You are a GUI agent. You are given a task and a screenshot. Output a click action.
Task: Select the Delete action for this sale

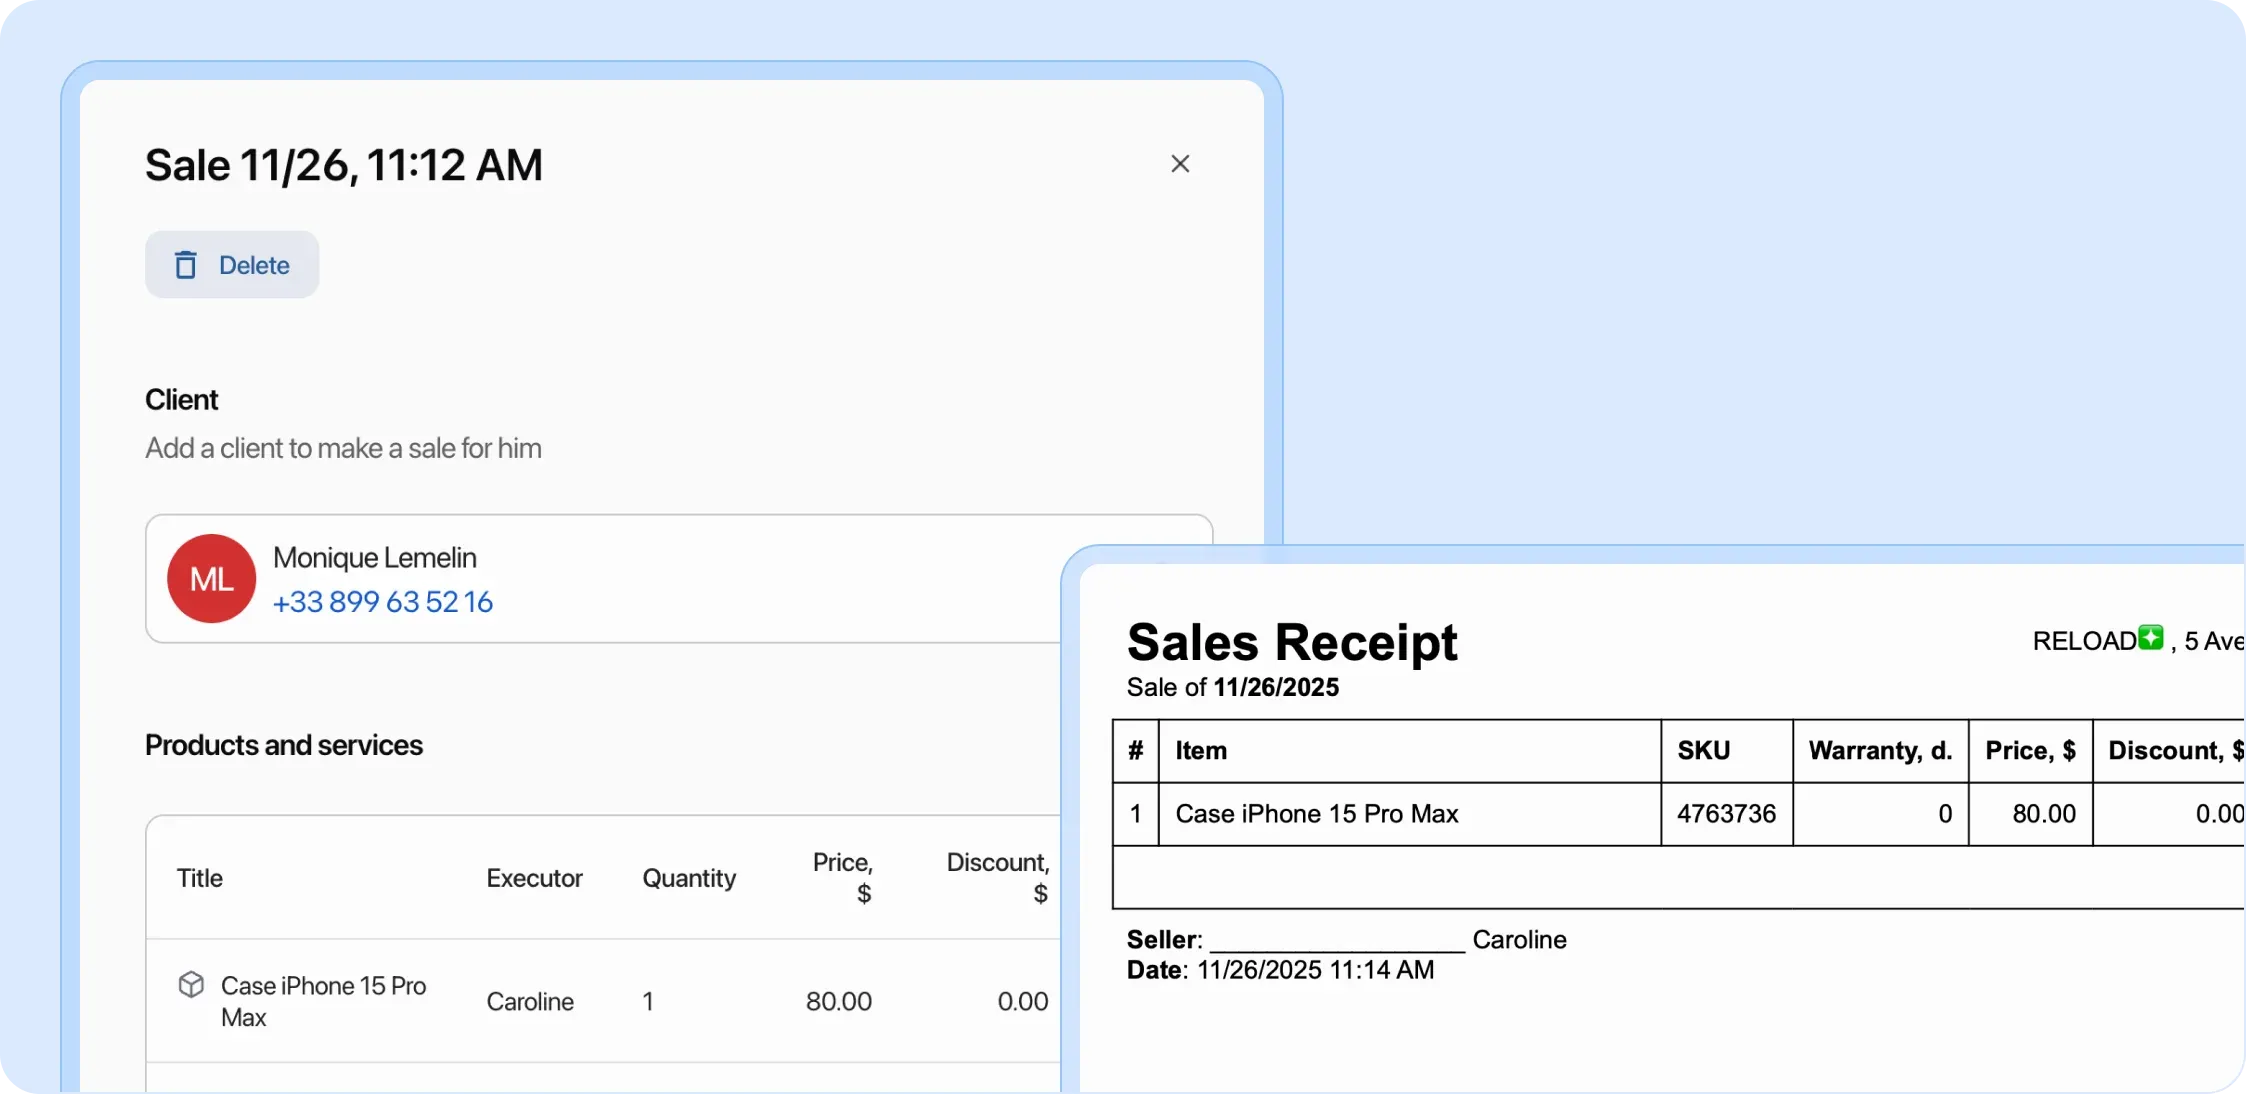point(231,264)
